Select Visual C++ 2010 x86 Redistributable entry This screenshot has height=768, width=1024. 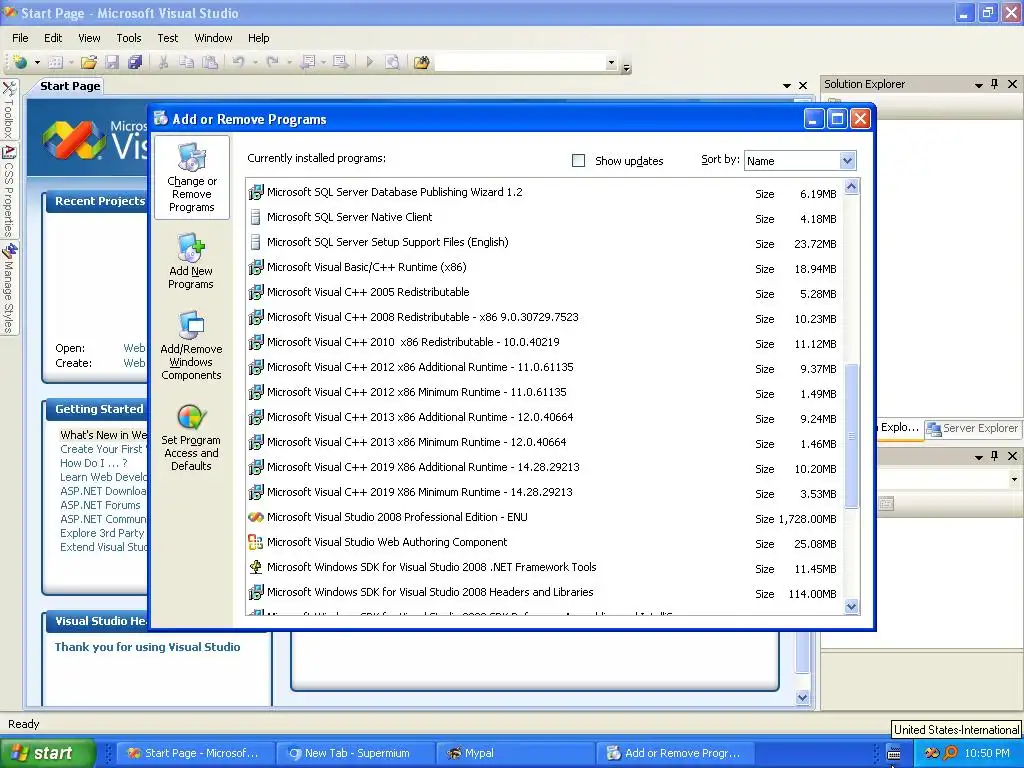click(x=544, y=342)
